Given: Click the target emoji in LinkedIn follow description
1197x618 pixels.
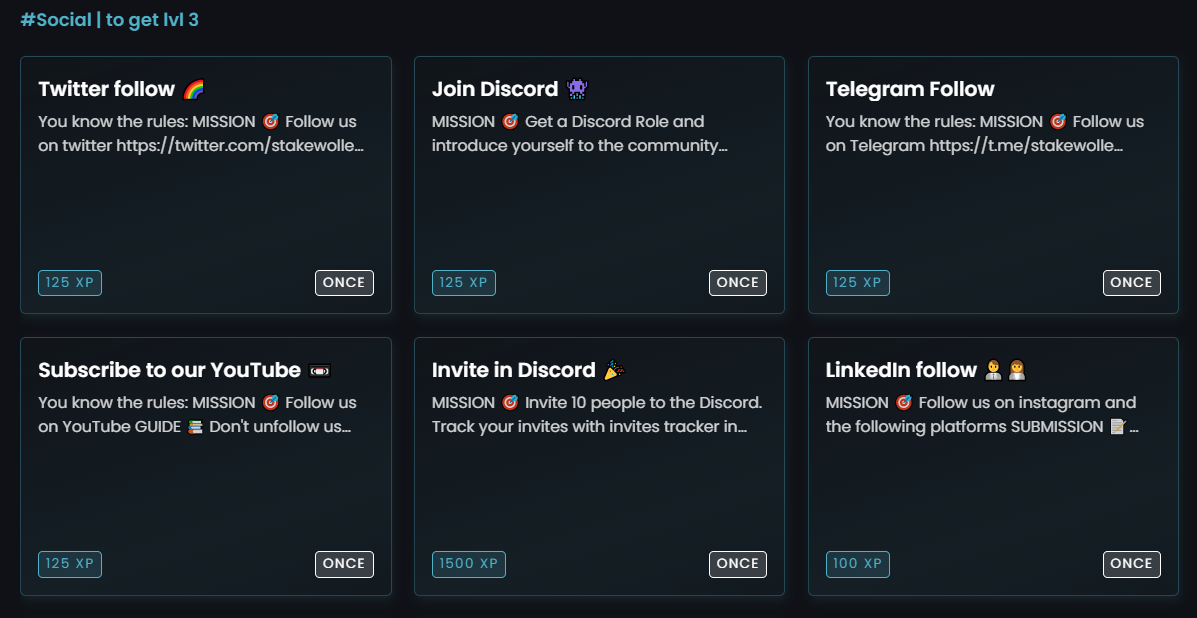Looking at the screenshot, I should [904, 402].
